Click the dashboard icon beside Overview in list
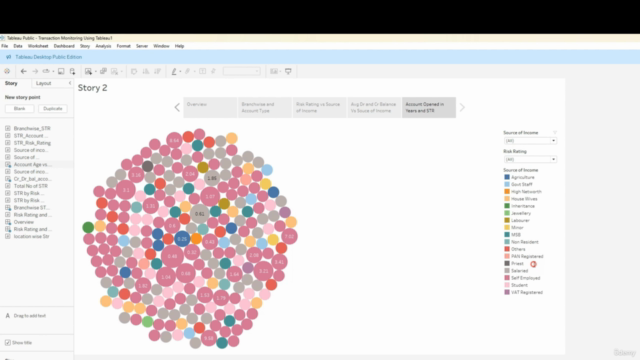Viewport: 640px width, 360px height. 7,222
